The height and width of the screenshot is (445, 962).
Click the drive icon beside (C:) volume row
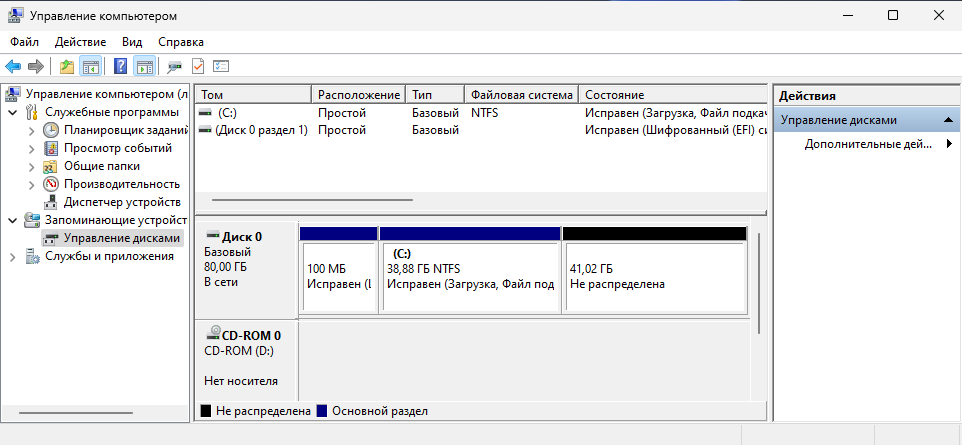(x=205, y=113)
